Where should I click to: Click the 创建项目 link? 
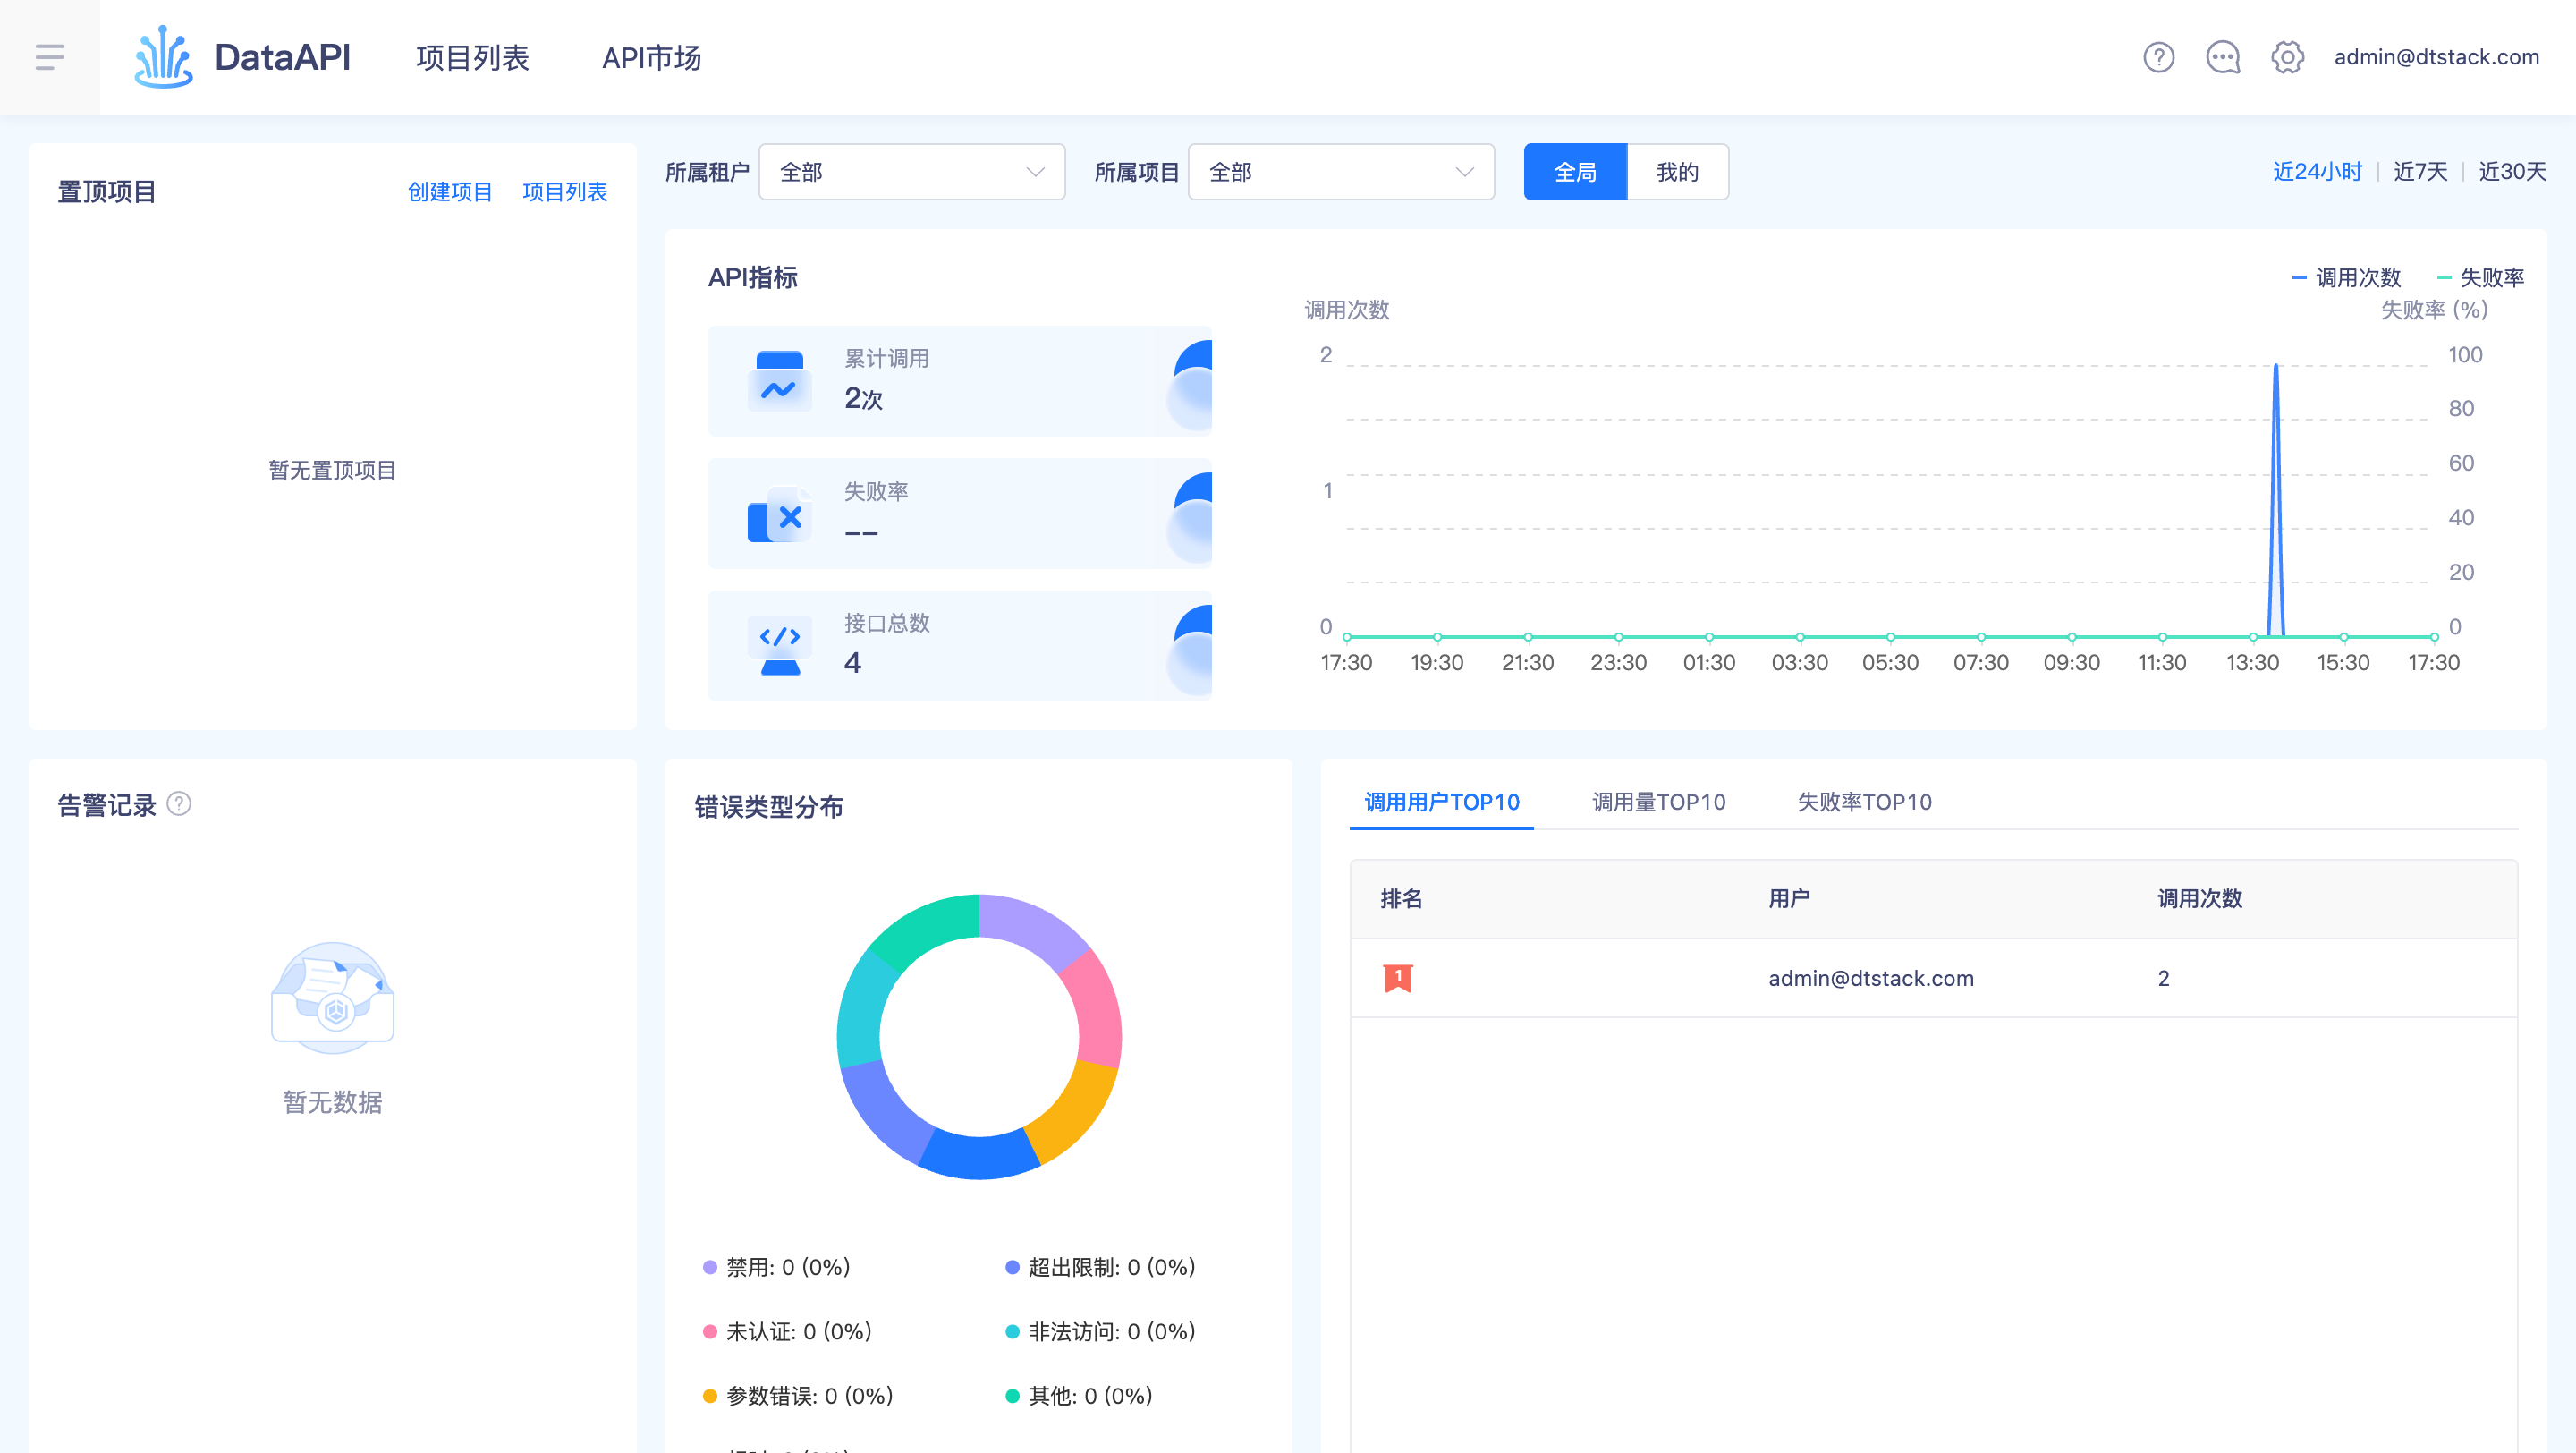(450, 192)
